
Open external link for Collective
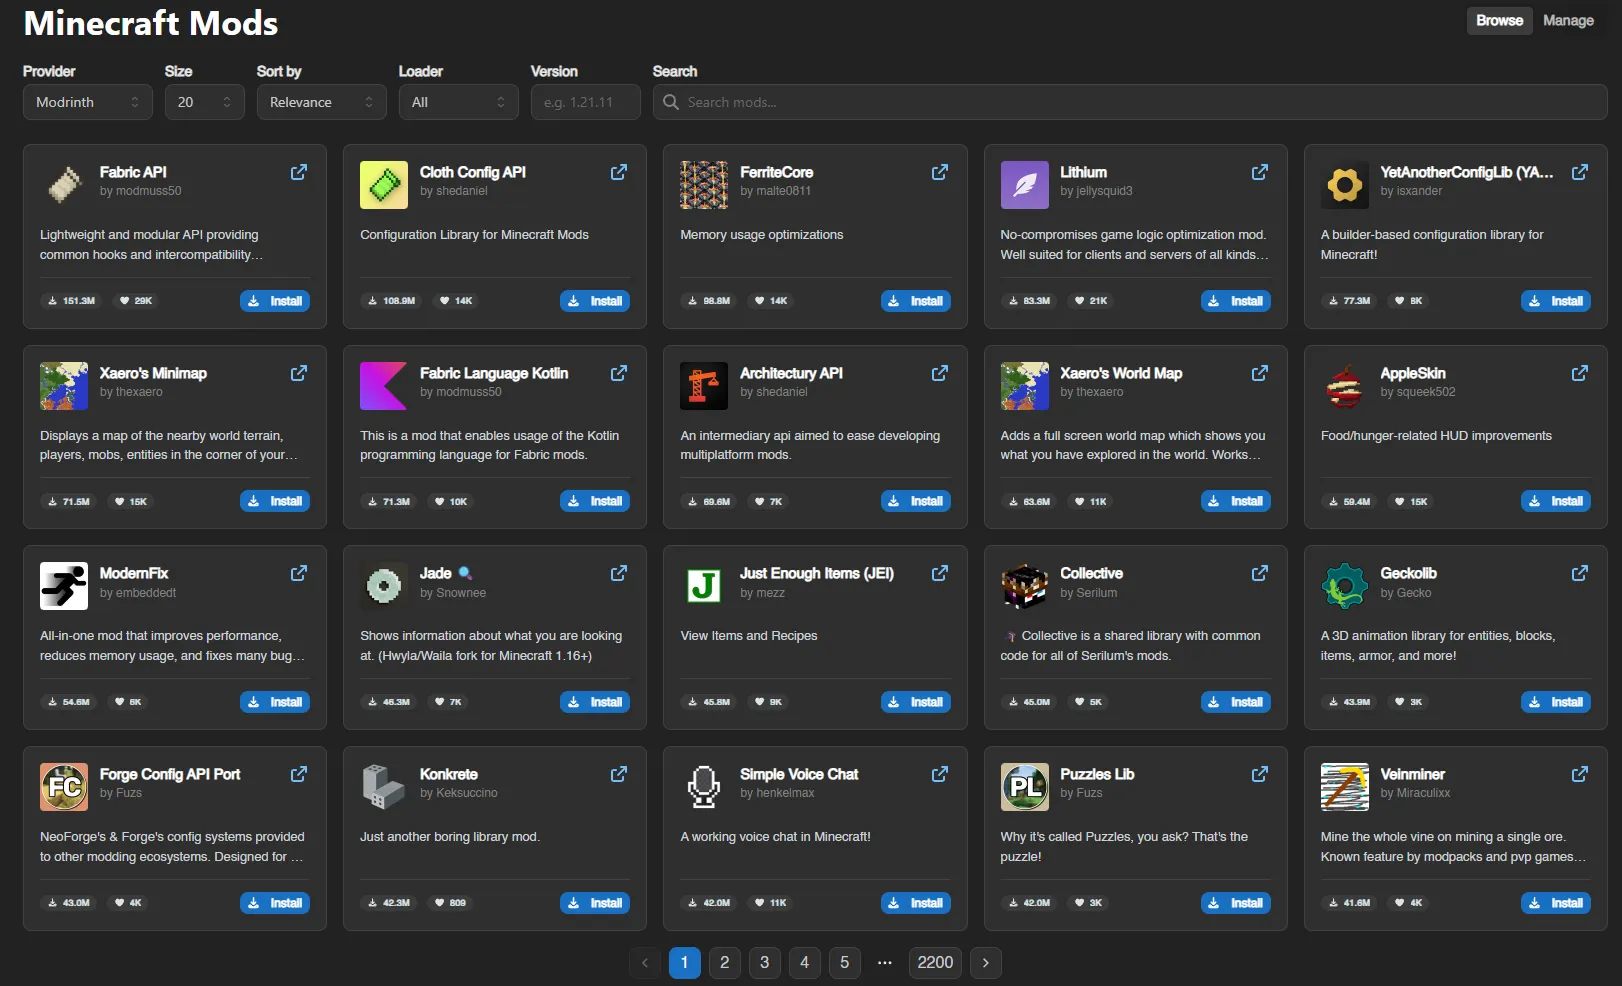click(x=1260, y=573)
